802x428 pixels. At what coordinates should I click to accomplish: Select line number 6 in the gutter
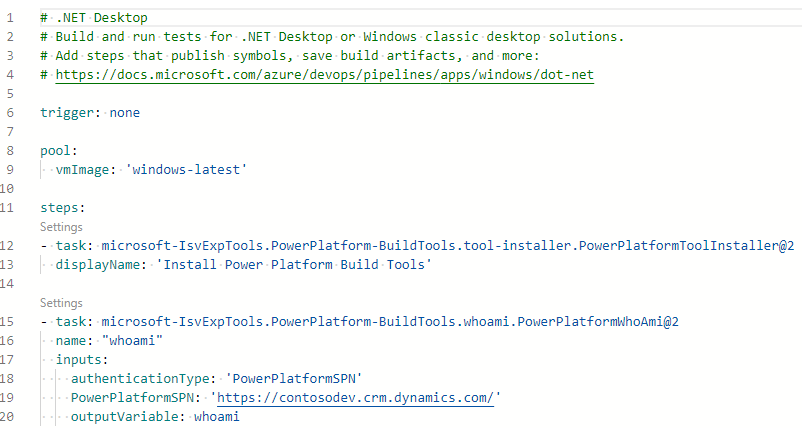tap(9, 112)
